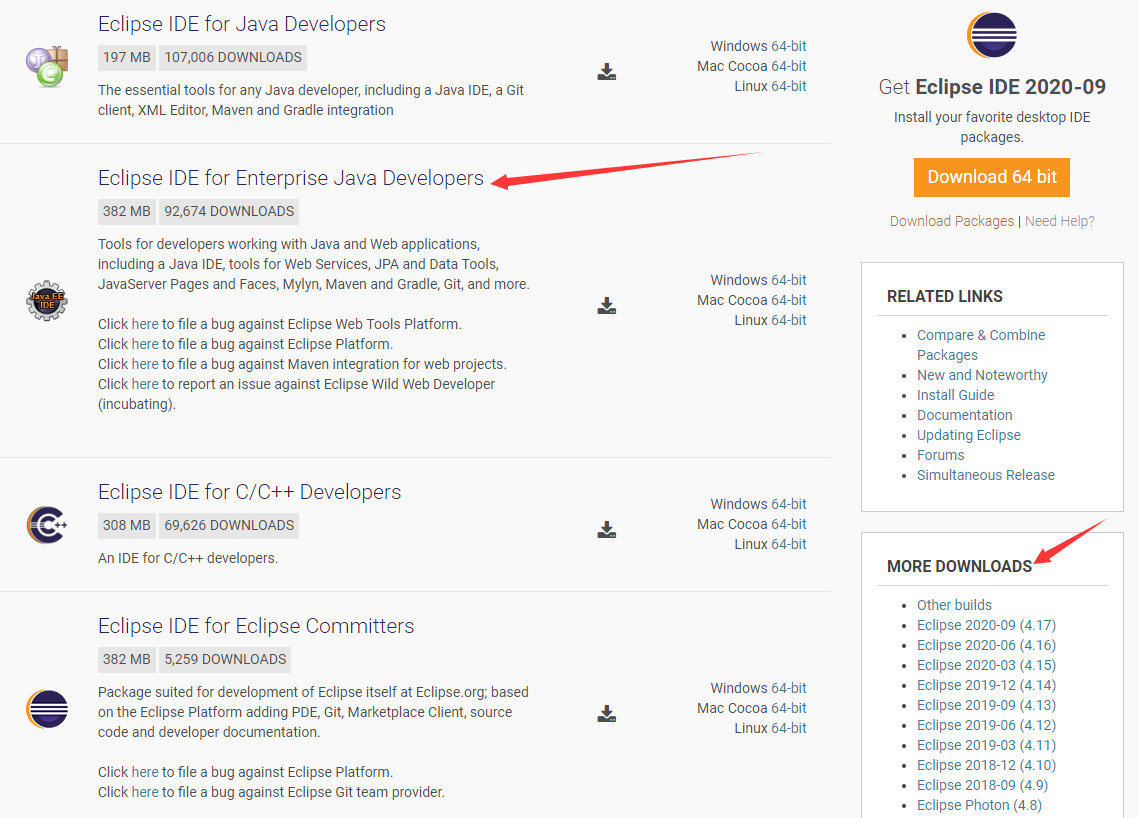Viewport: 1139px width, 818px height.
Task: Click 'here' for Maven integration for web projects bug
Action: point(145,364)
